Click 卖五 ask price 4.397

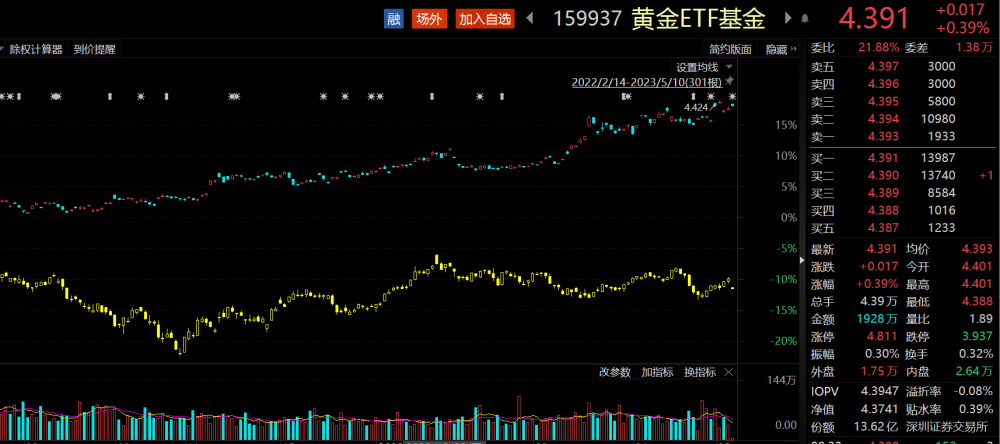(x=883, y=67)
